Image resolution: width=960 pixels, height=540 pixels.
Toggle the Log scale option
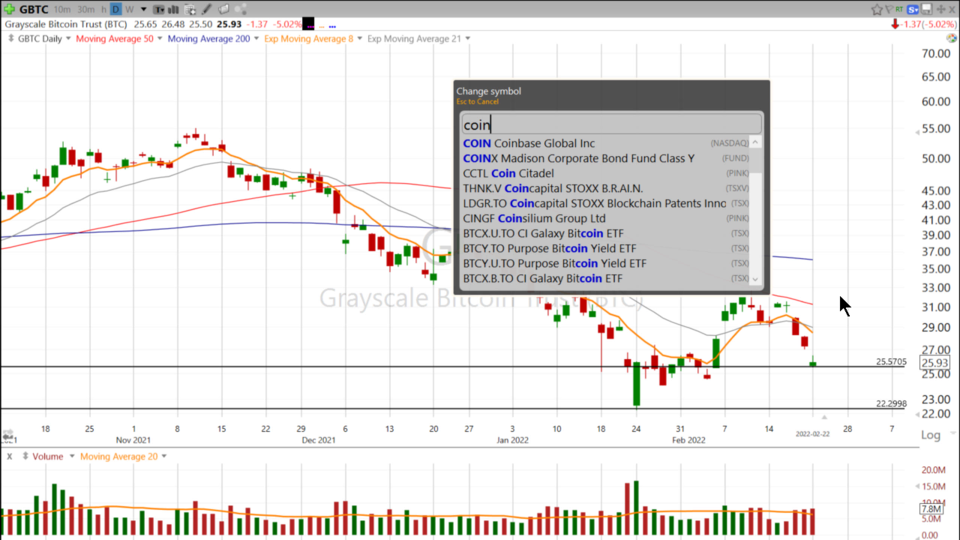(x=930, y=435)
